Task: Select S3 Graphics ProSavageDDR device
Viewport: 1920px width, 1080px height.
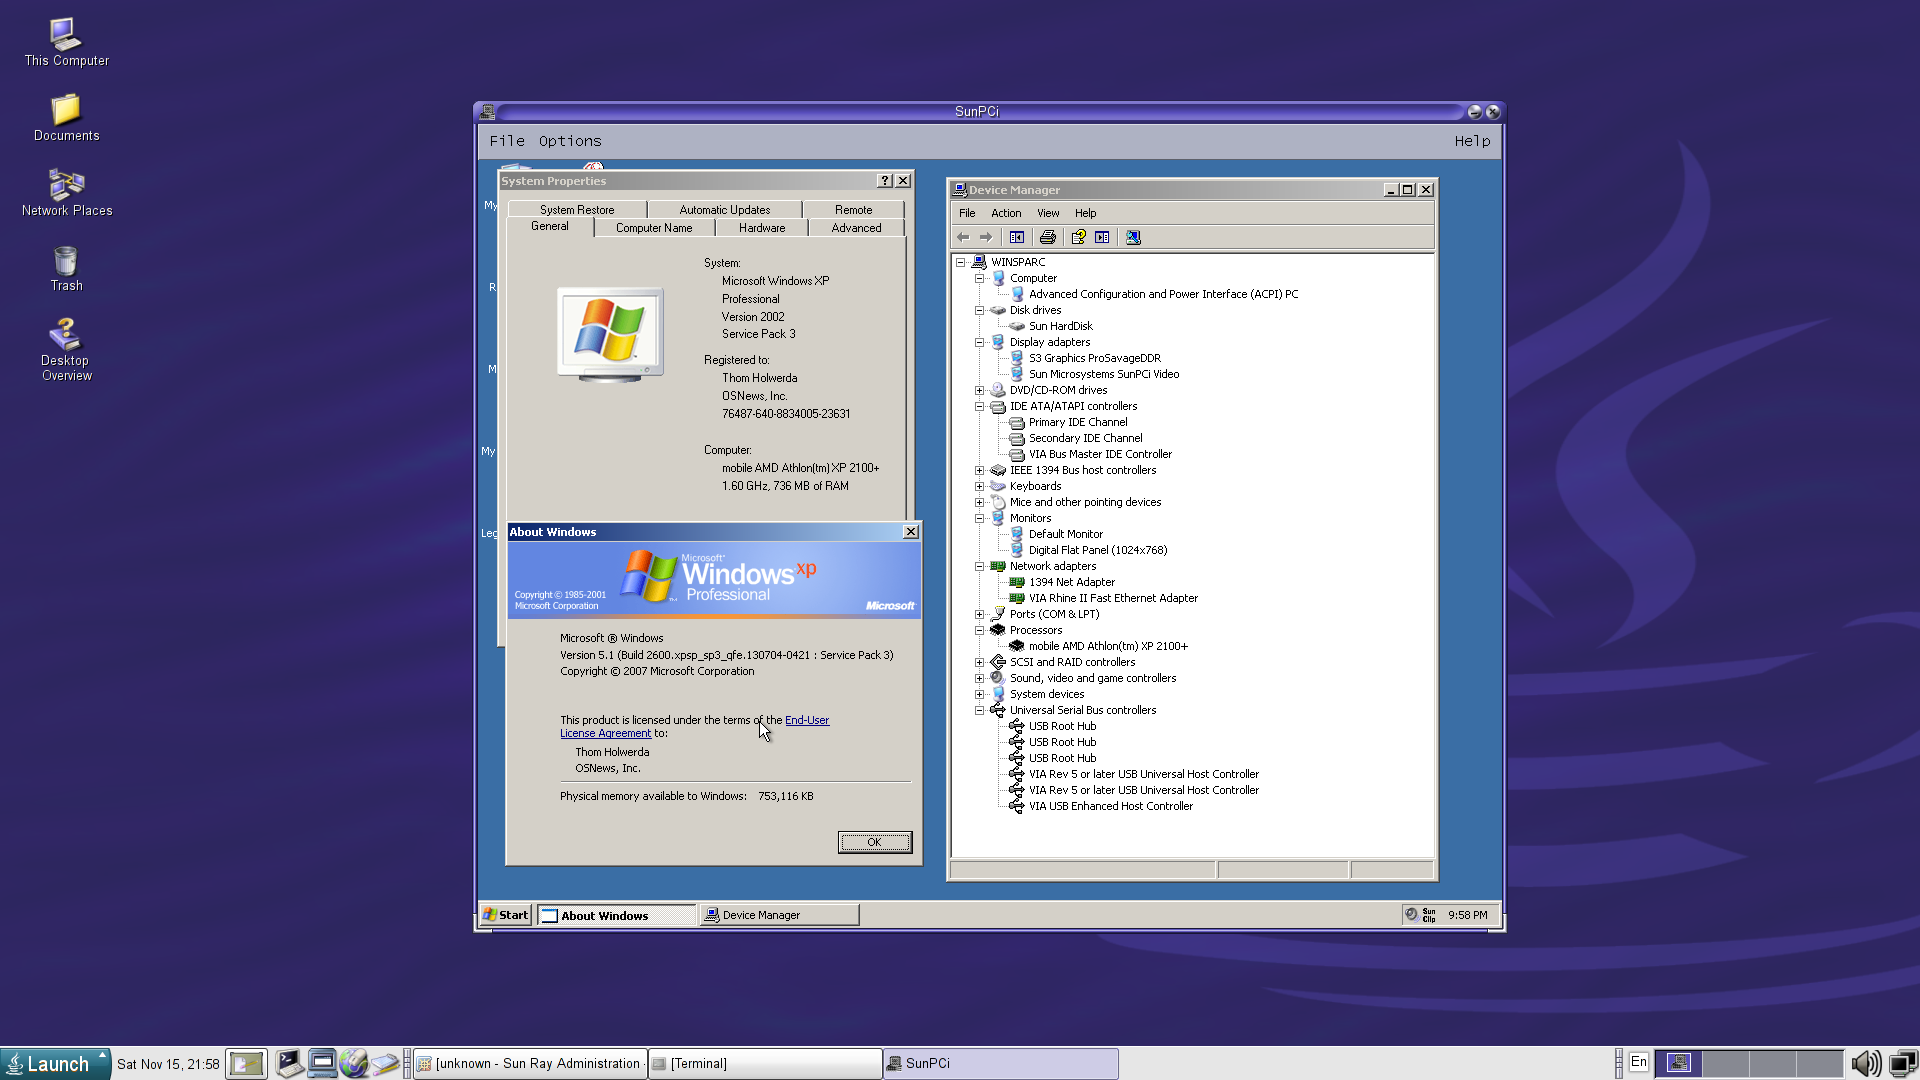Action: 1094,358
